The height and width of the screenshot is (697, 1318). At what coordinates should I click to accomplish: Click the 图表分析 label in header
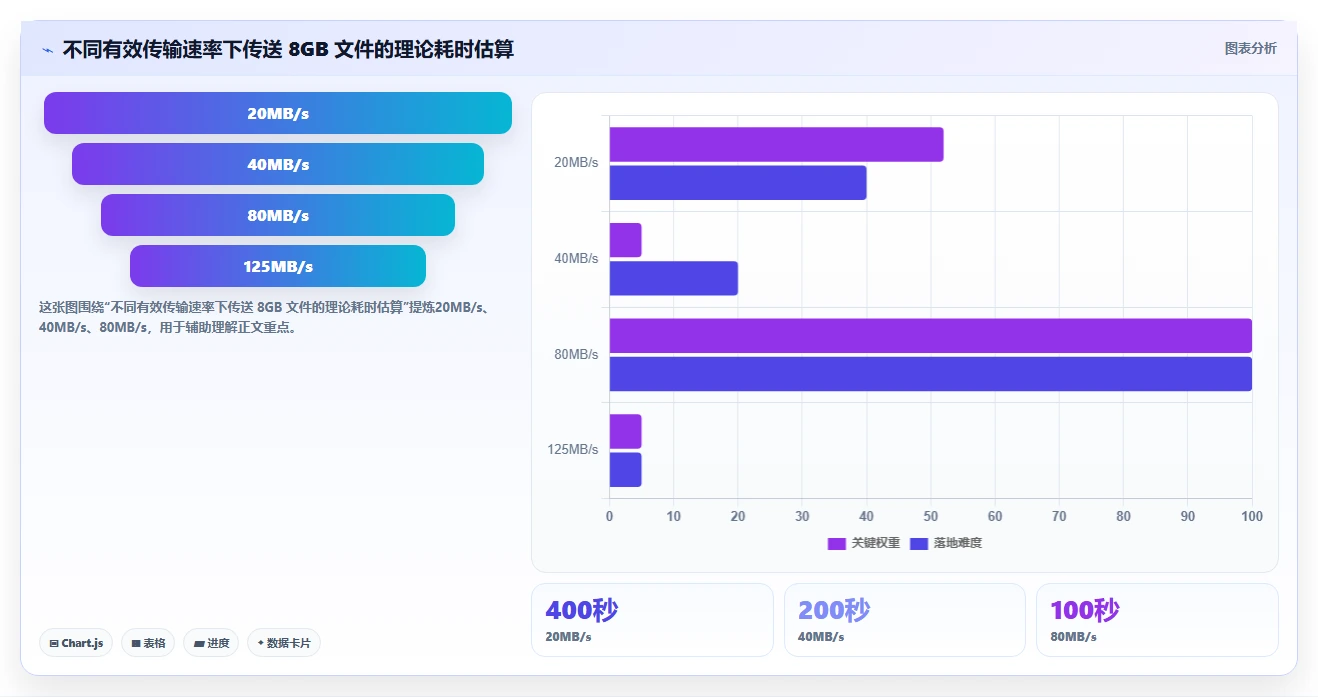(1250, 48)
